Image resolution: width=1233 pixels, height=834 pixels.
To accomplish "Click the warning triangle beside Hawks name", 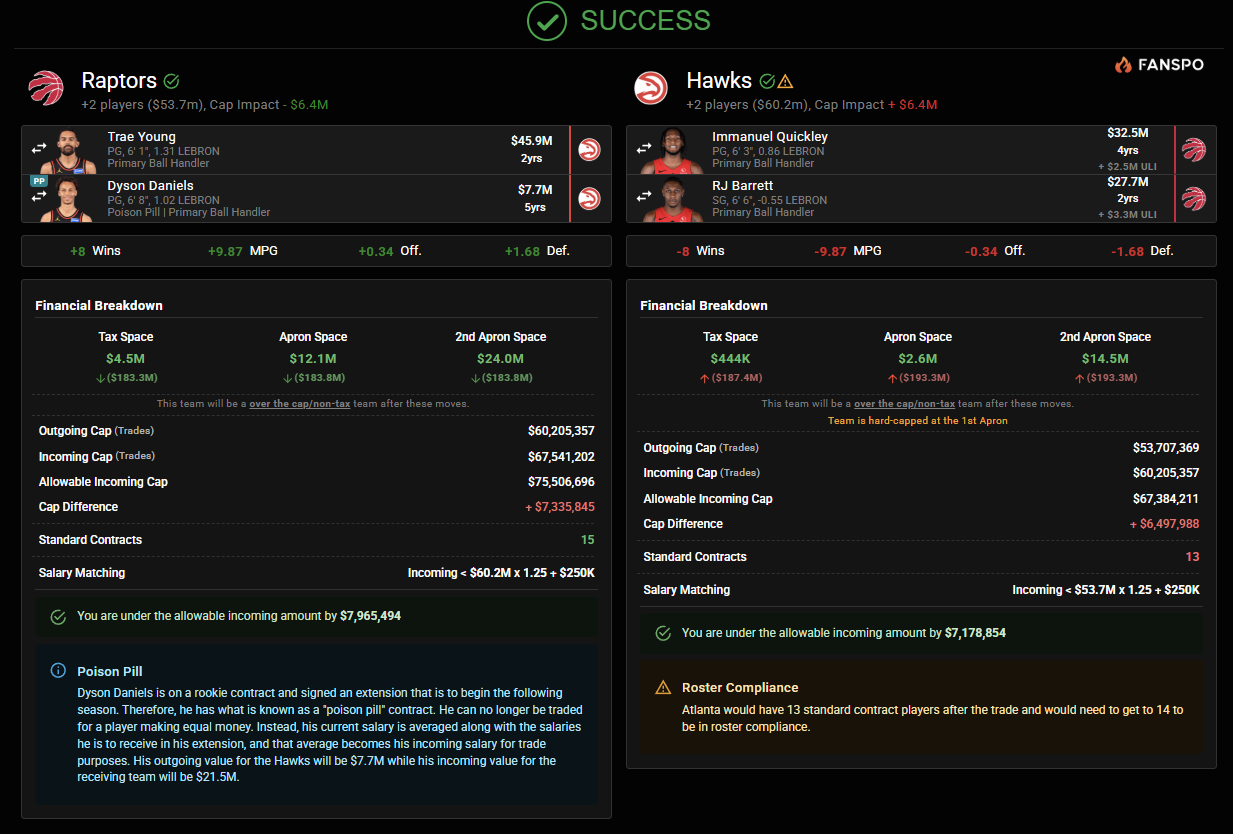I will click(785, 81).
